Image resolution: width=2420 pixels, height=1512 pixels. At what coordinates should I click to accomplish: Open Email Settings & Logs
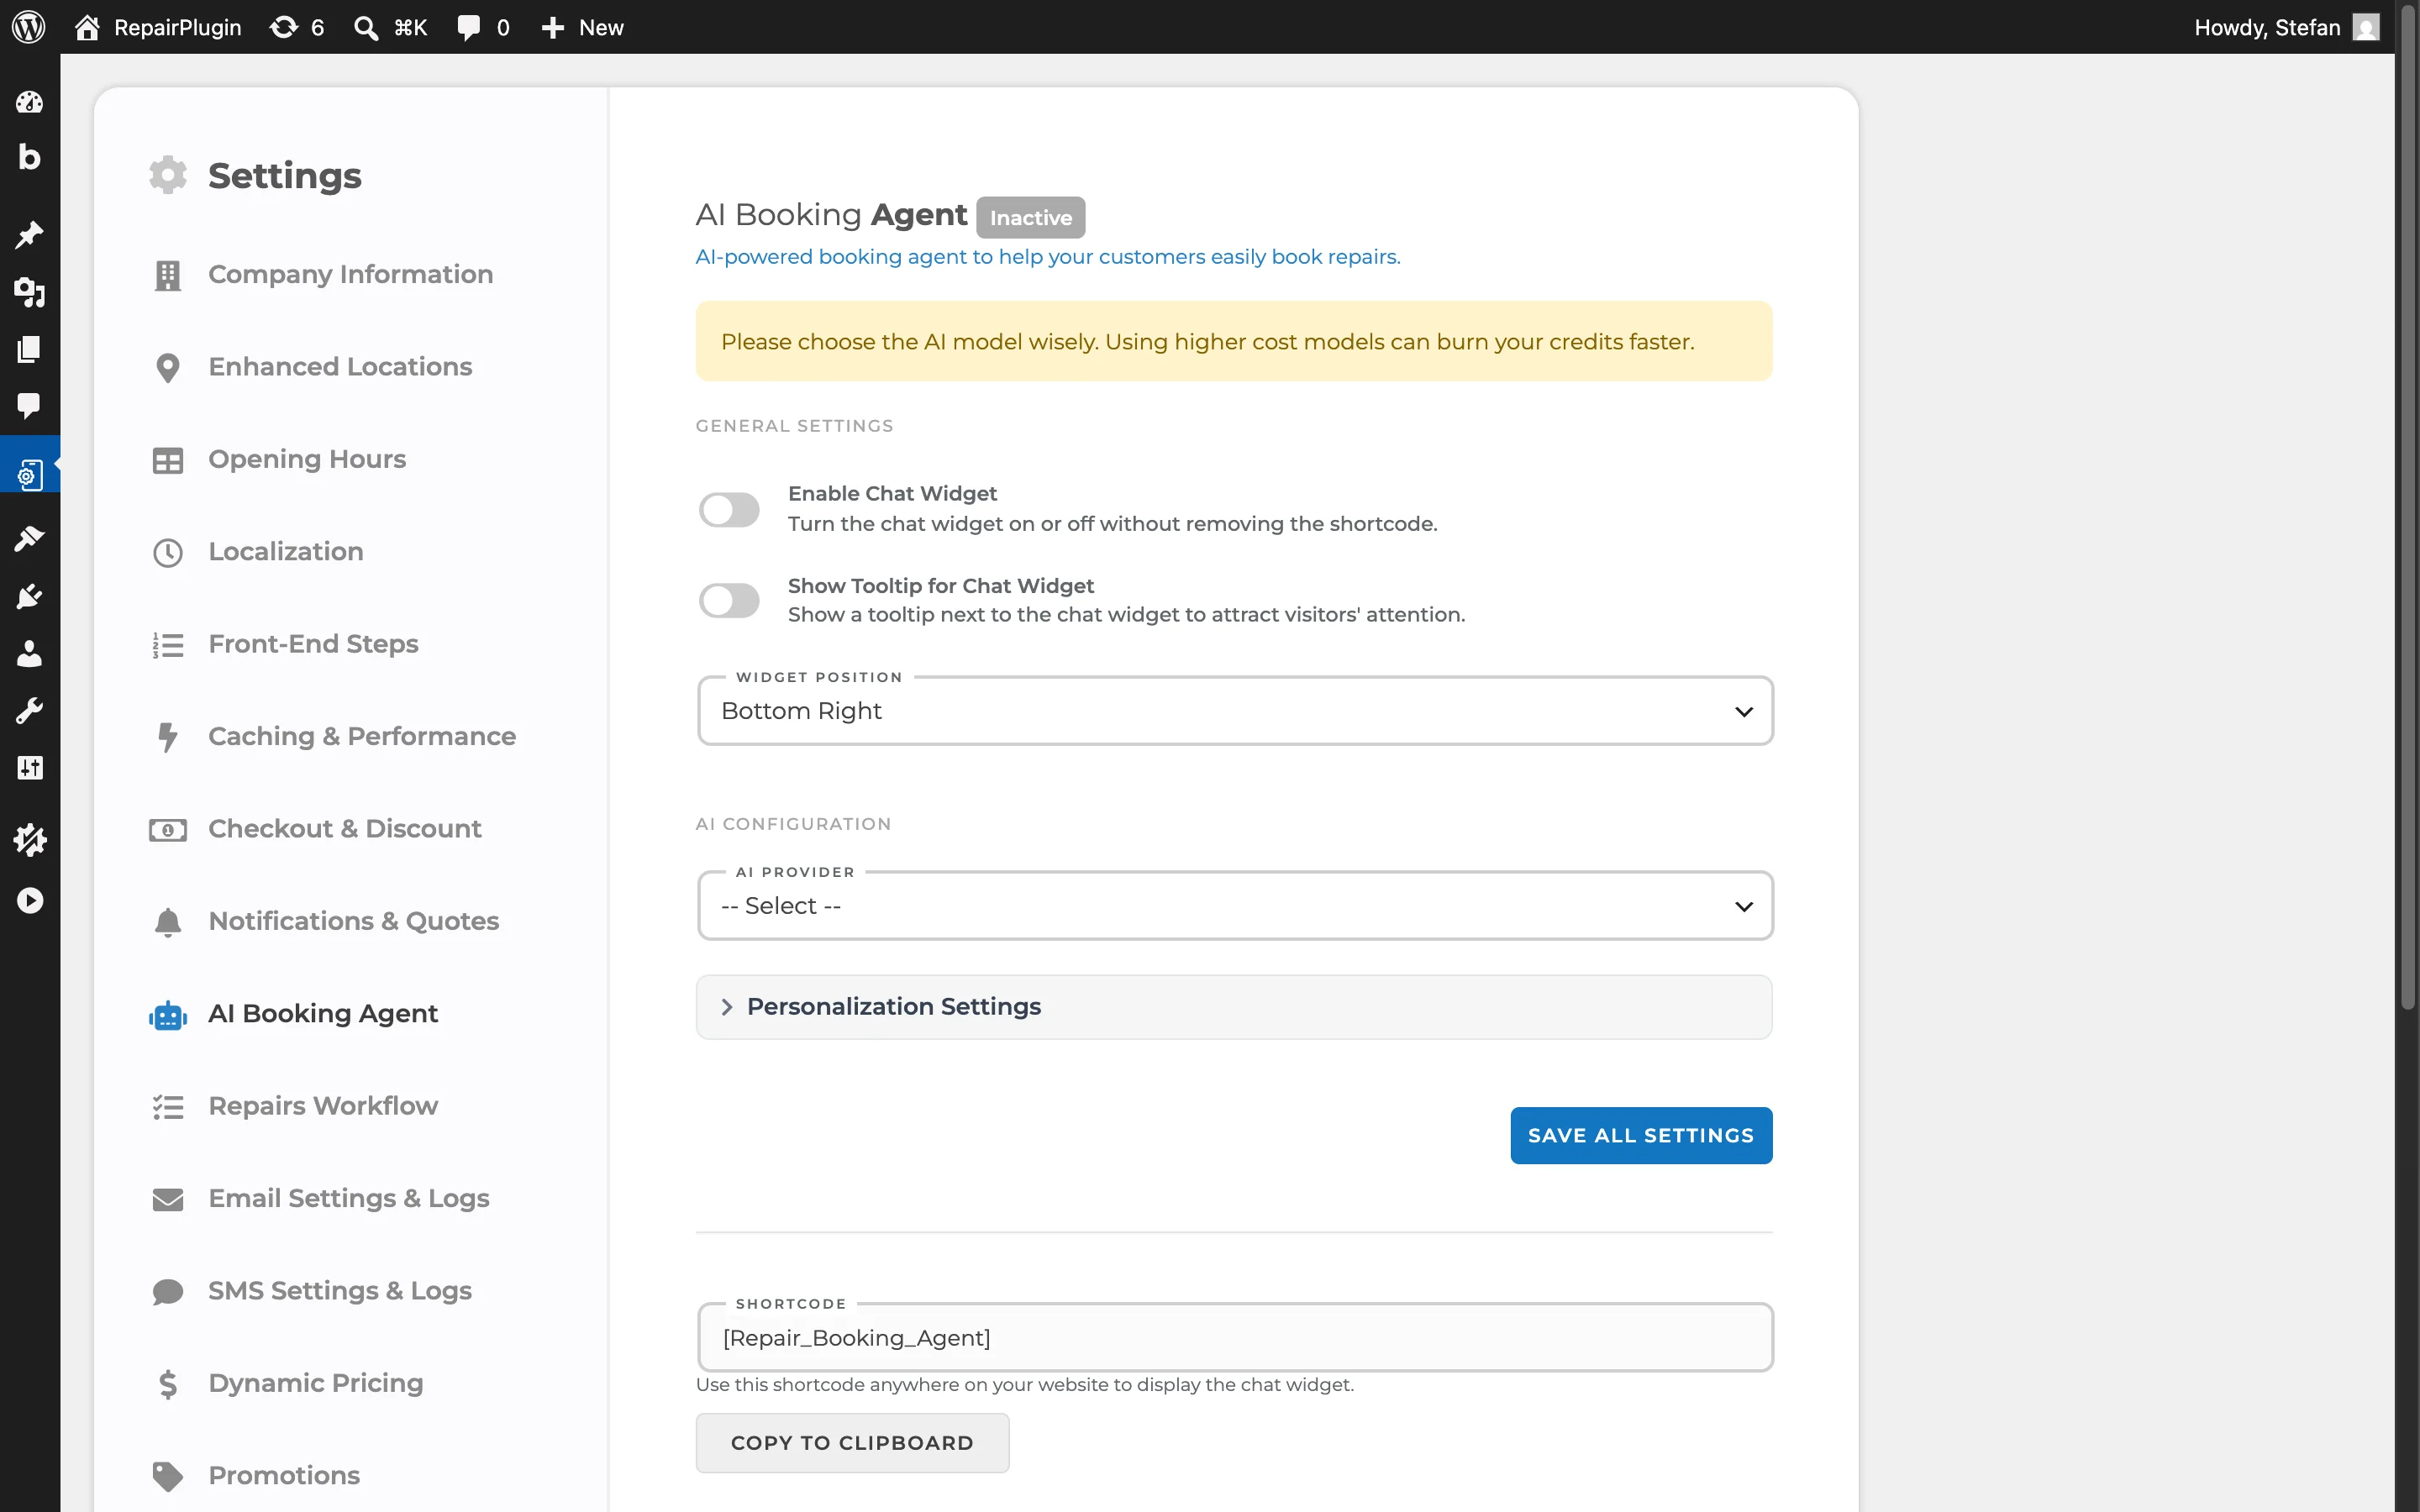click(348, 1199)
